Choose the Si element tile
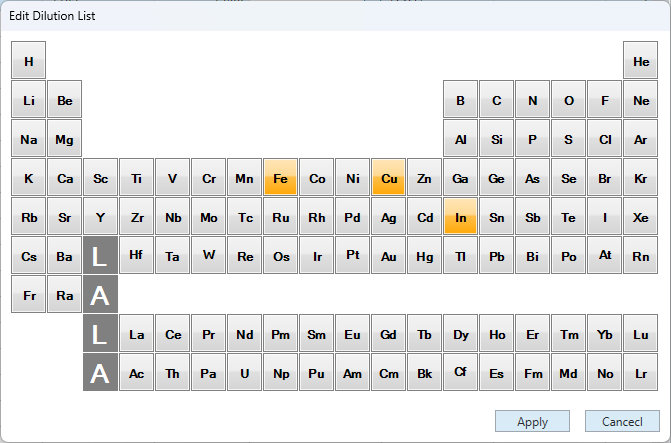The width and height of the screenshot is (671, 443). click(496, 138)
